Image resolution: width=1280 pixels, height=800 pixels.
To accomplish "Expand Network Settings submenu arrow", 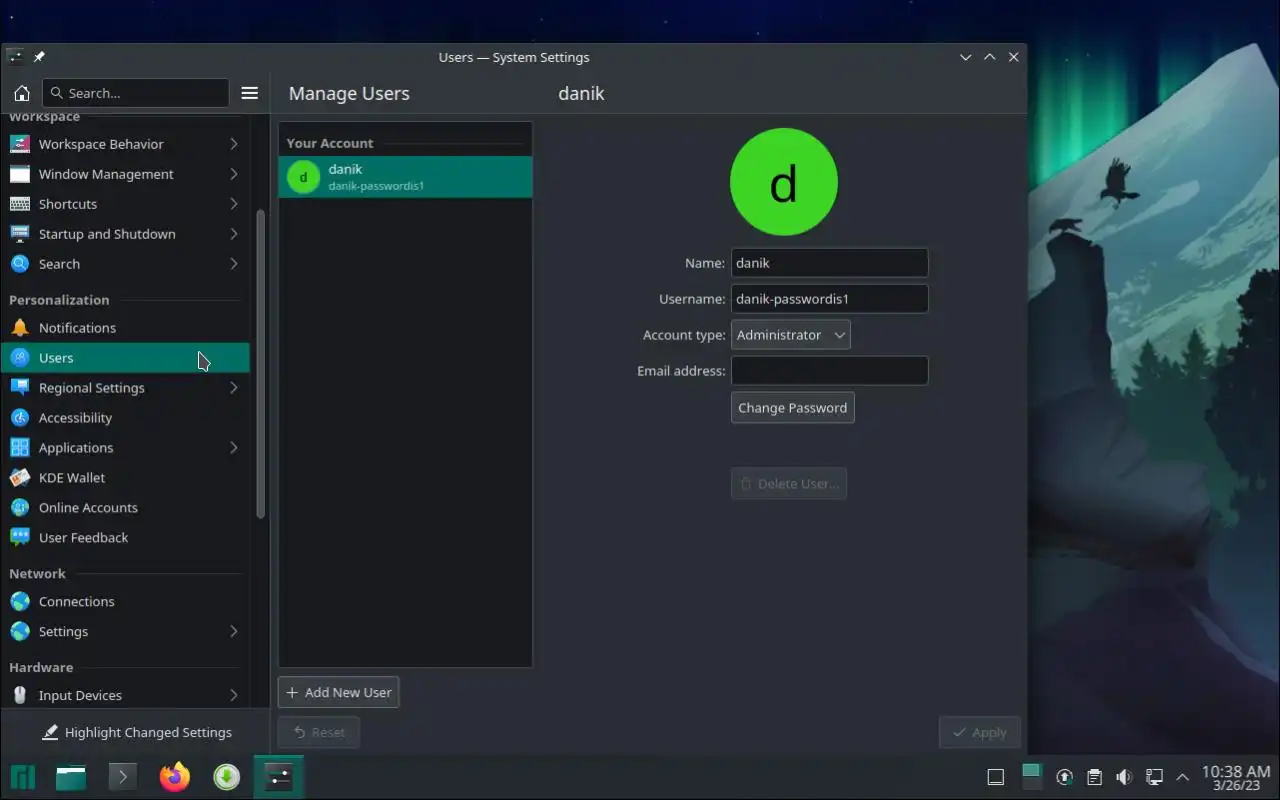I will coord(233,632).
